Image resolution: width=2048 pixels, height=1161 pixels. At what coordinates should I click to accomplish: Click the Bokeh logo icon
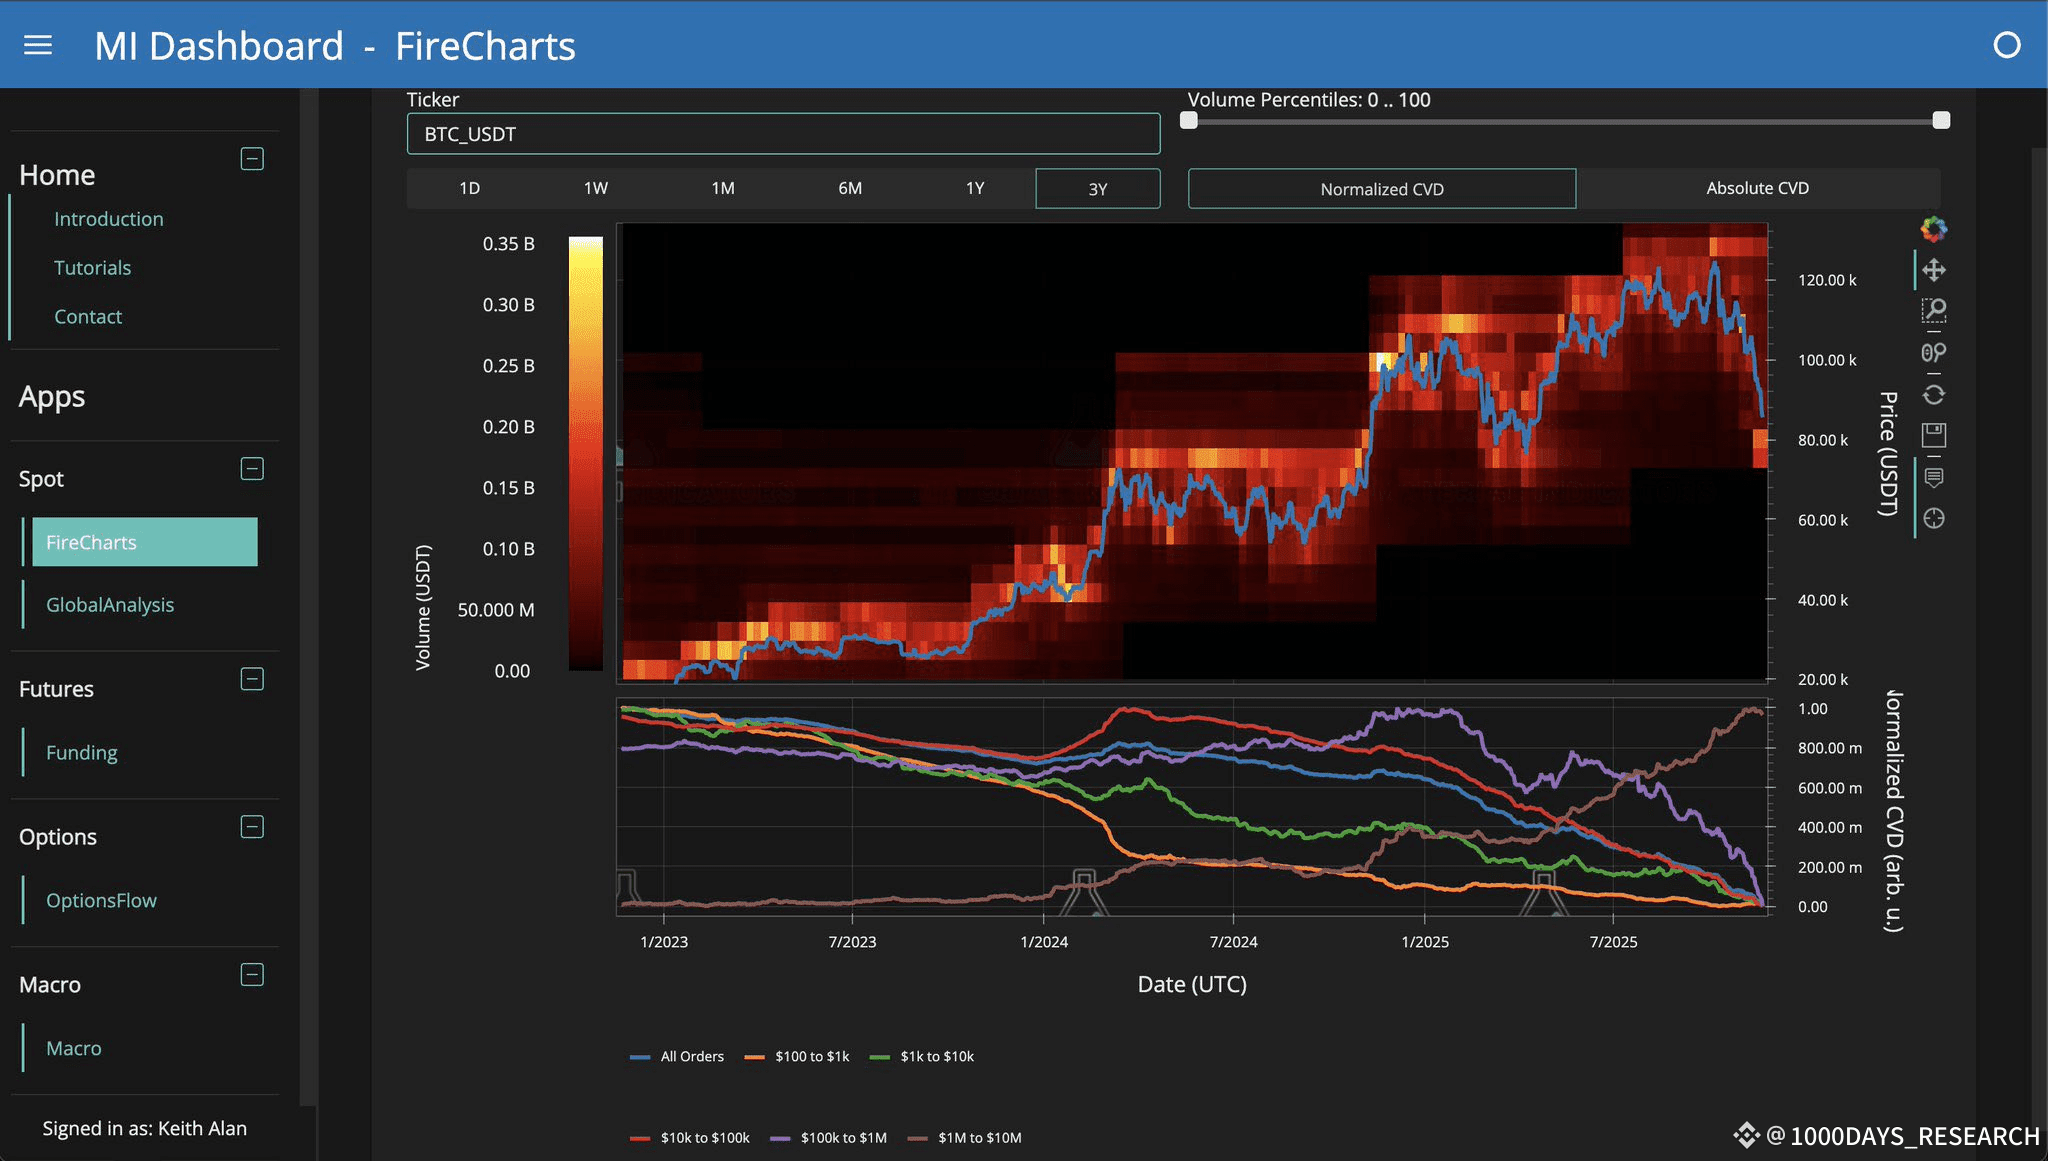1934,229
